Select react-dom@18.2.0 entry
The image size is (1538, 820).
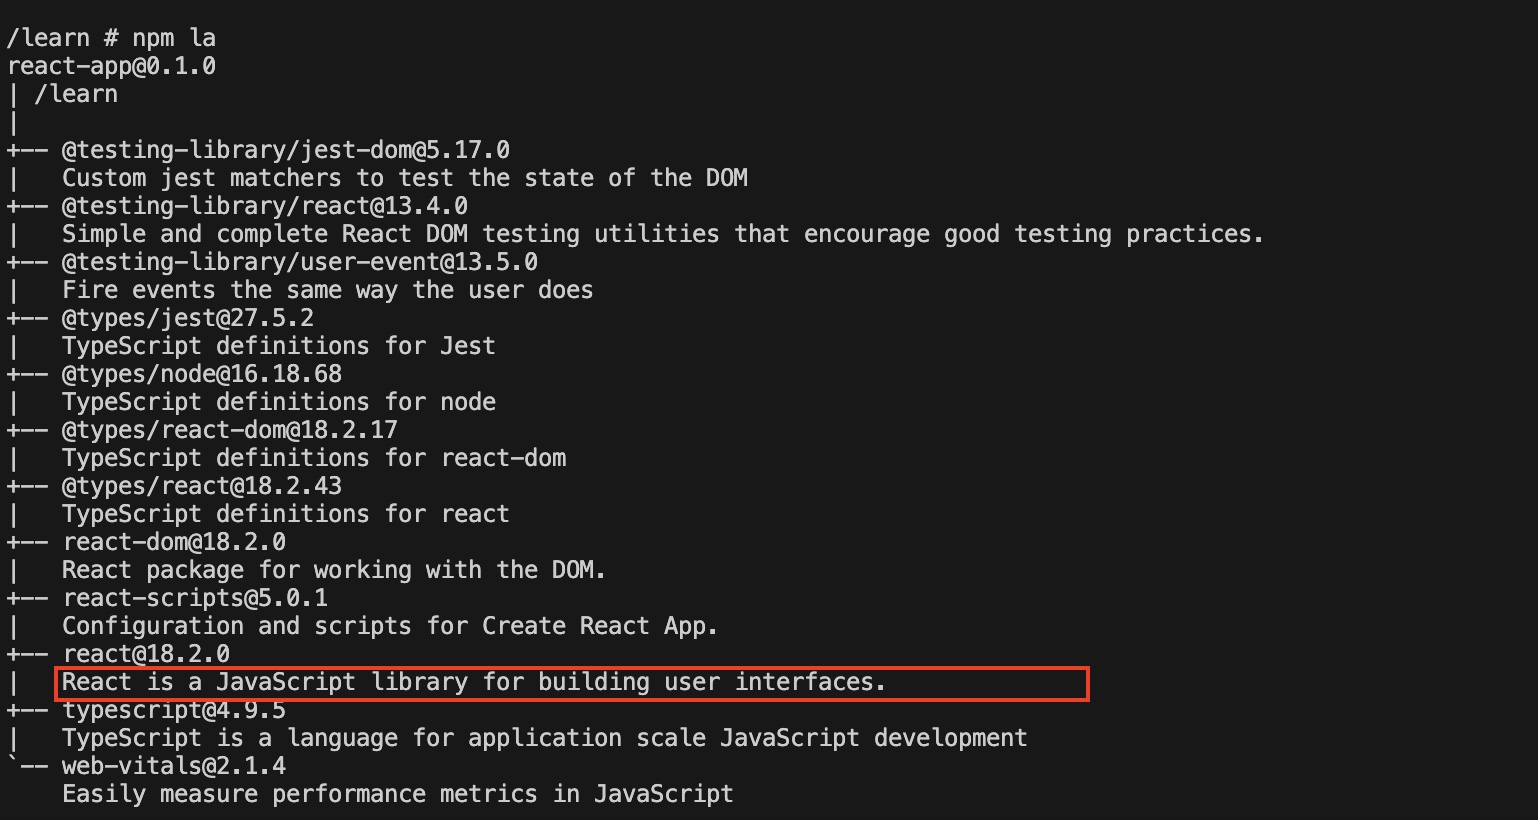174,542
